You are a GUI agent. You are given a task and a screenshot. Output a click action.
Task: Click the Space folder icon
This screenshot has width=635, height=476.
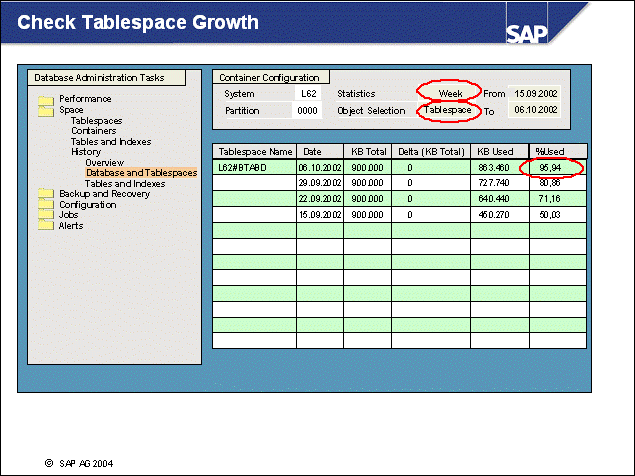45,111
